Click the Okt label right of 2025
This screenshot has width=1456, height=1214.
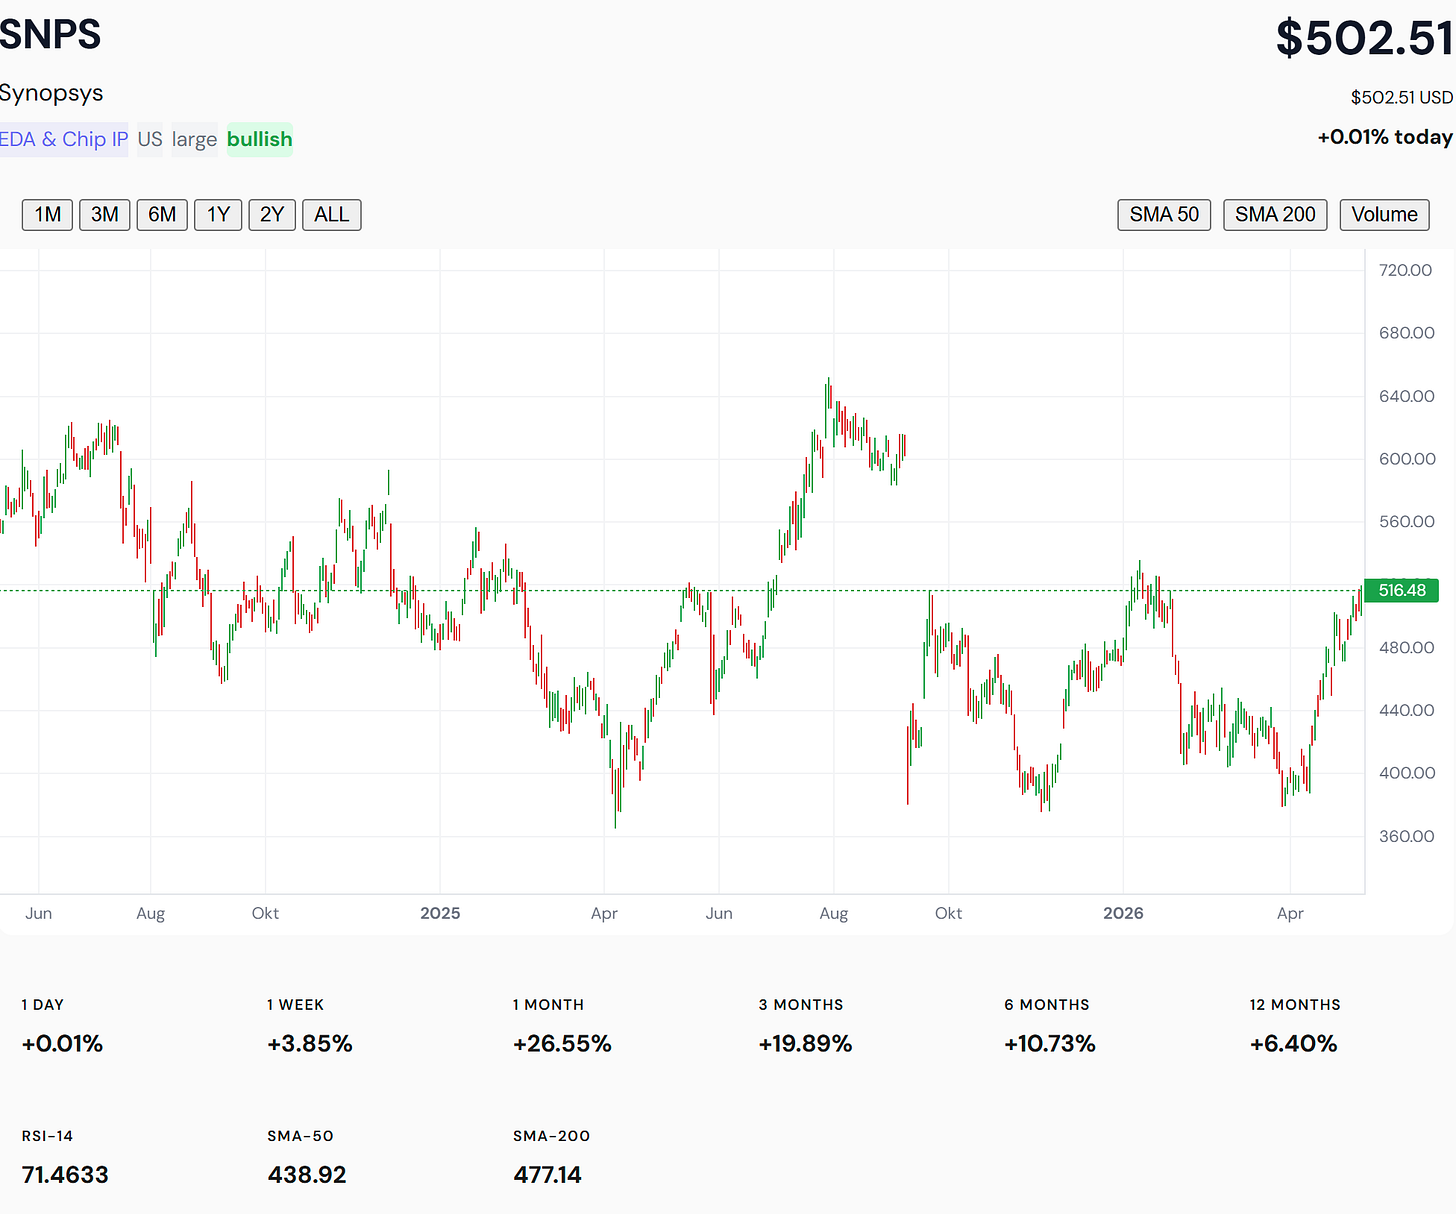click(948, 913)
